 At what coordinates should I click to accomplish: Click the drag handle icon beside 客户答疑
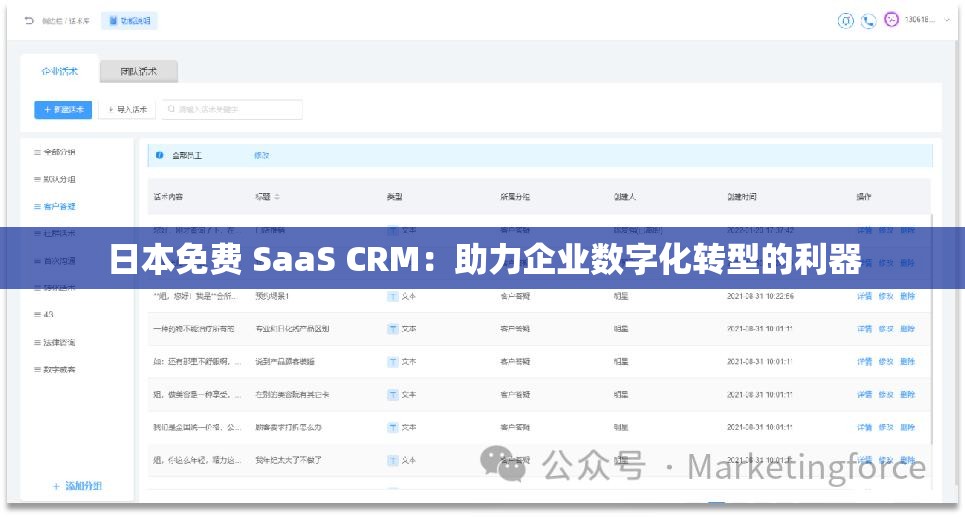tap(37, 207)
